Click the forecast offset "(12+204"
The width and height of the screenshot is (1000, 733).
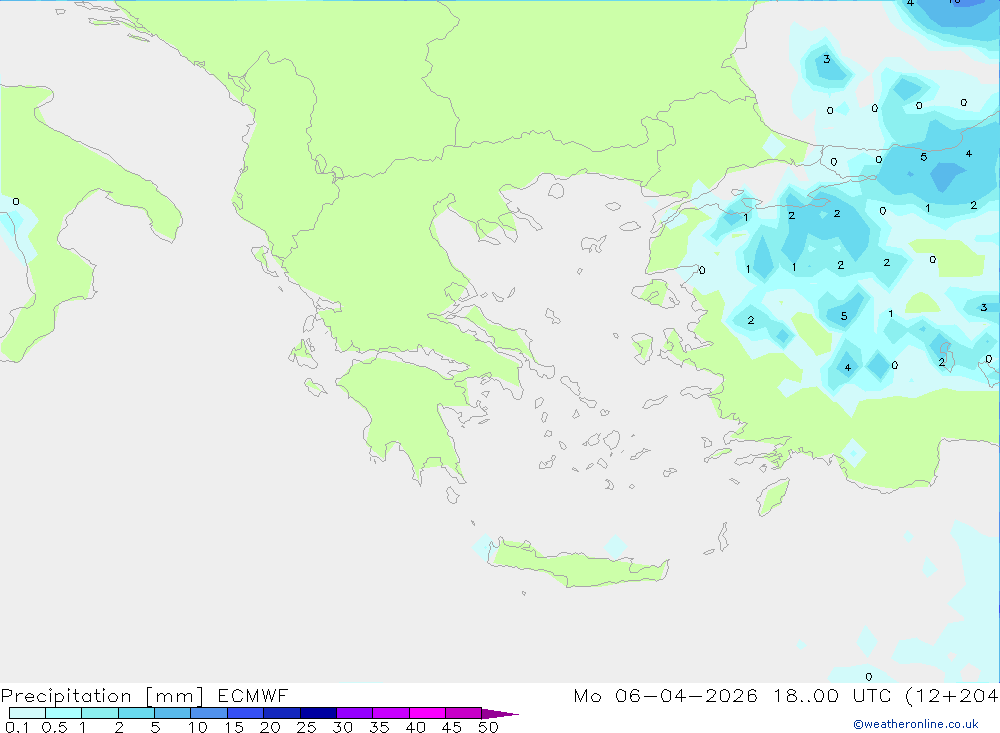pos(952,695)
